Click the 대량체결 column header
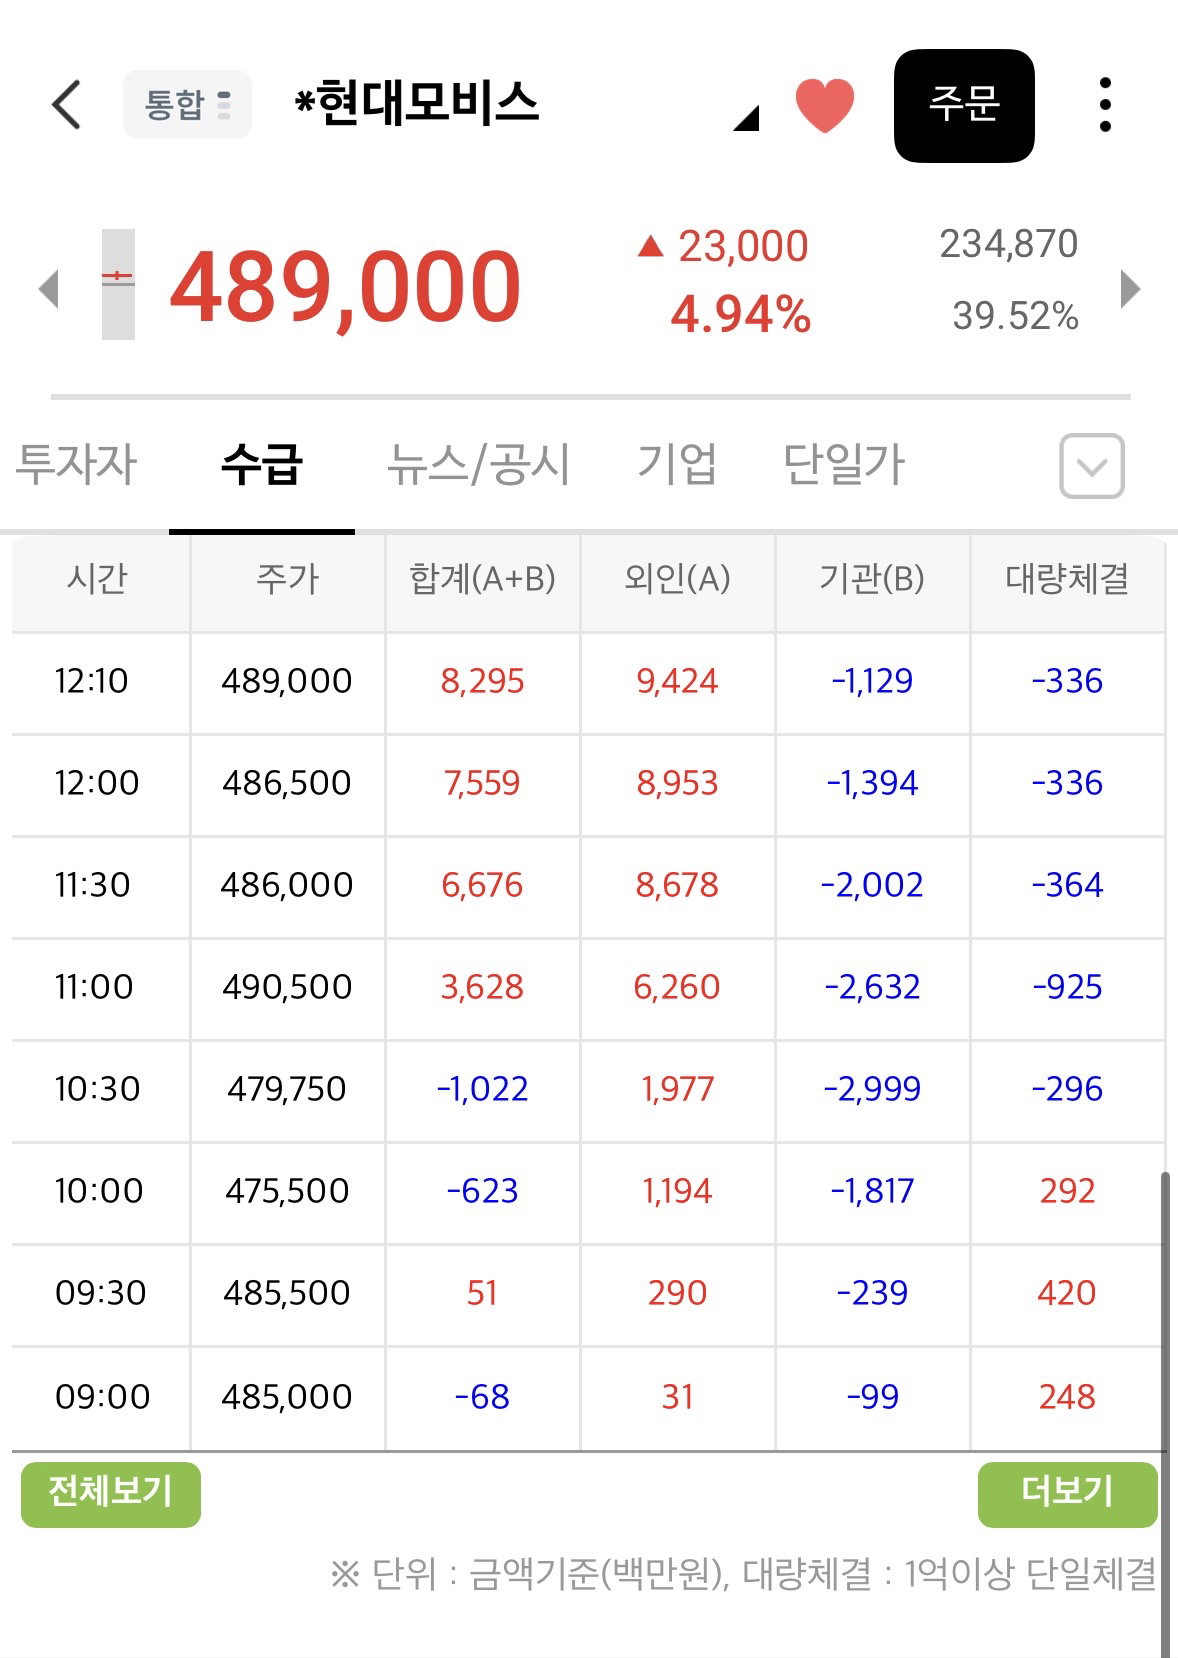This screenshot has width=1178, height=1658. 1067,579
